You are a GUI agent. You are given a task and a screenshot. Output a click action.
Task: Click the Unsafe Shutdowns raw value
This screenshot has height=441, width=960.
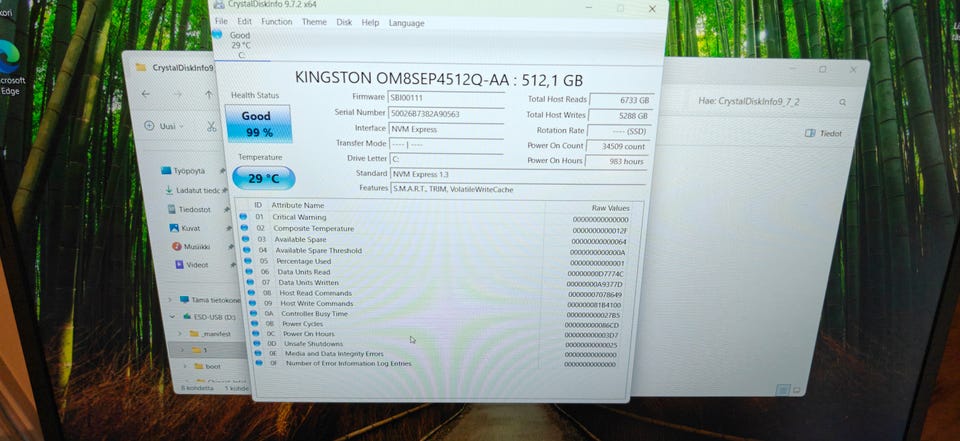591,345
